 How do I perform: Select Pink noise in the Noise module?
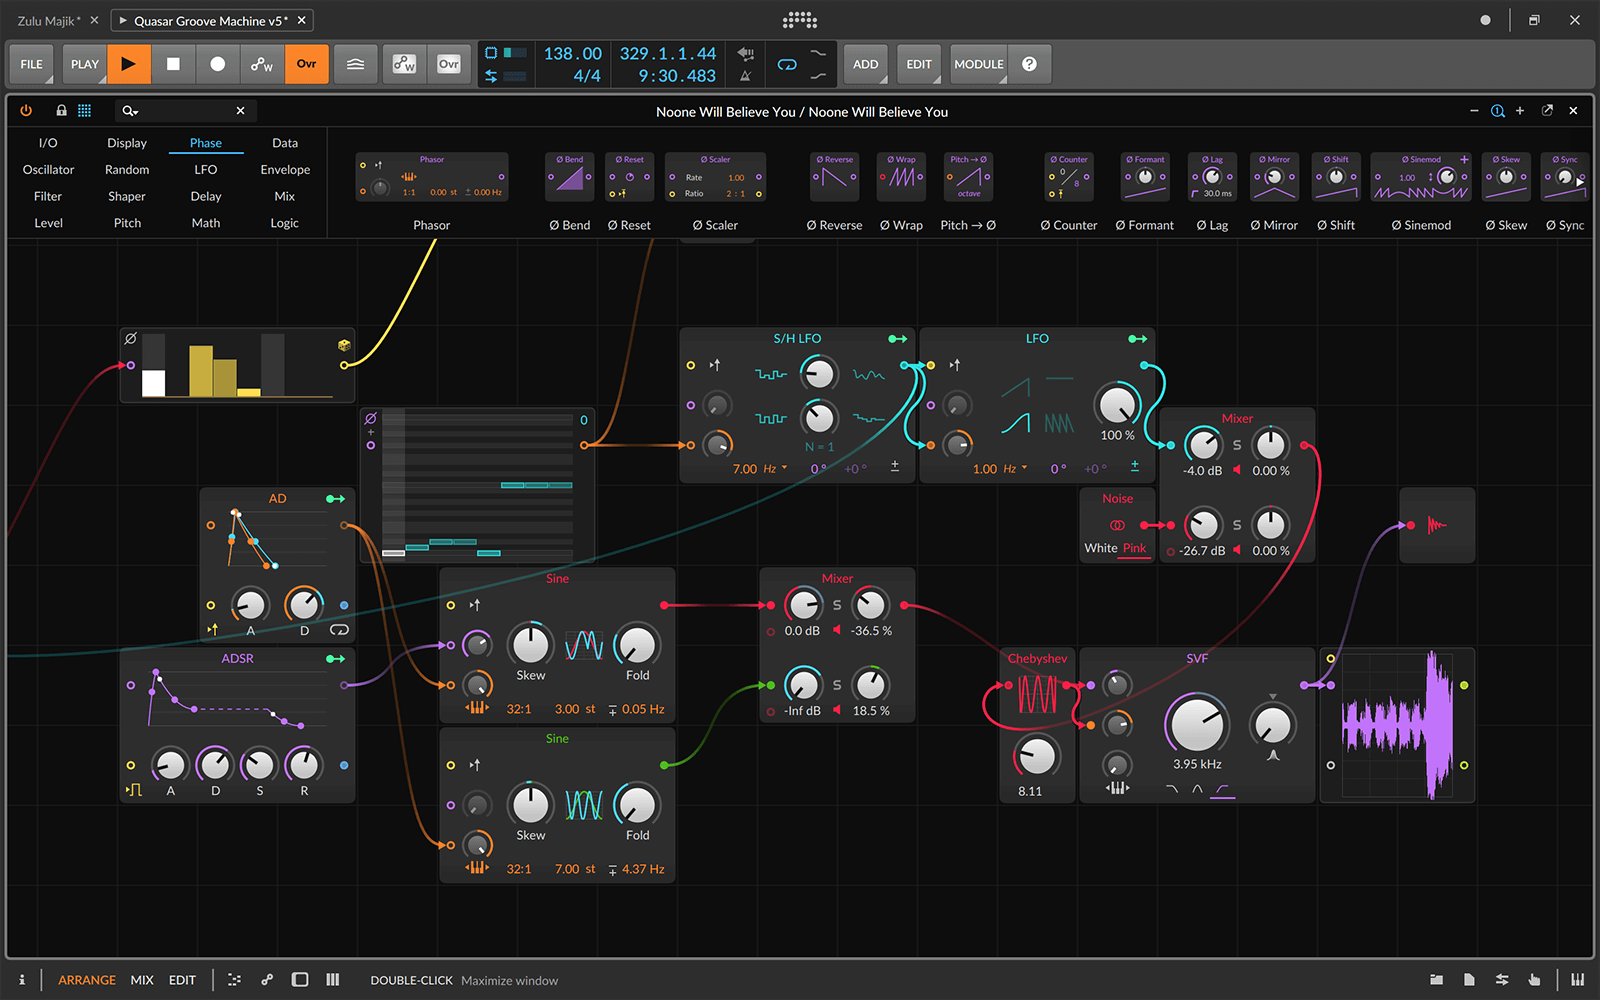coord(1134,548)
